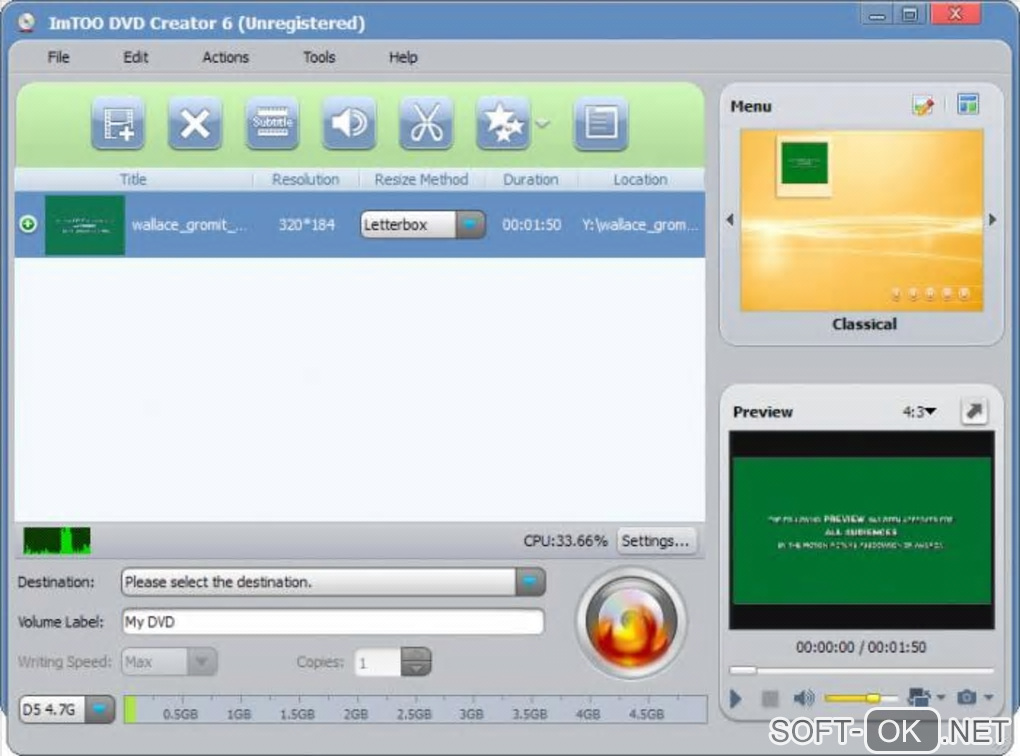The width and height of the screenshot is (1020, 756).
Task: Expand the Letterbox resize method dropdown
Action: [x=470, y=224]
